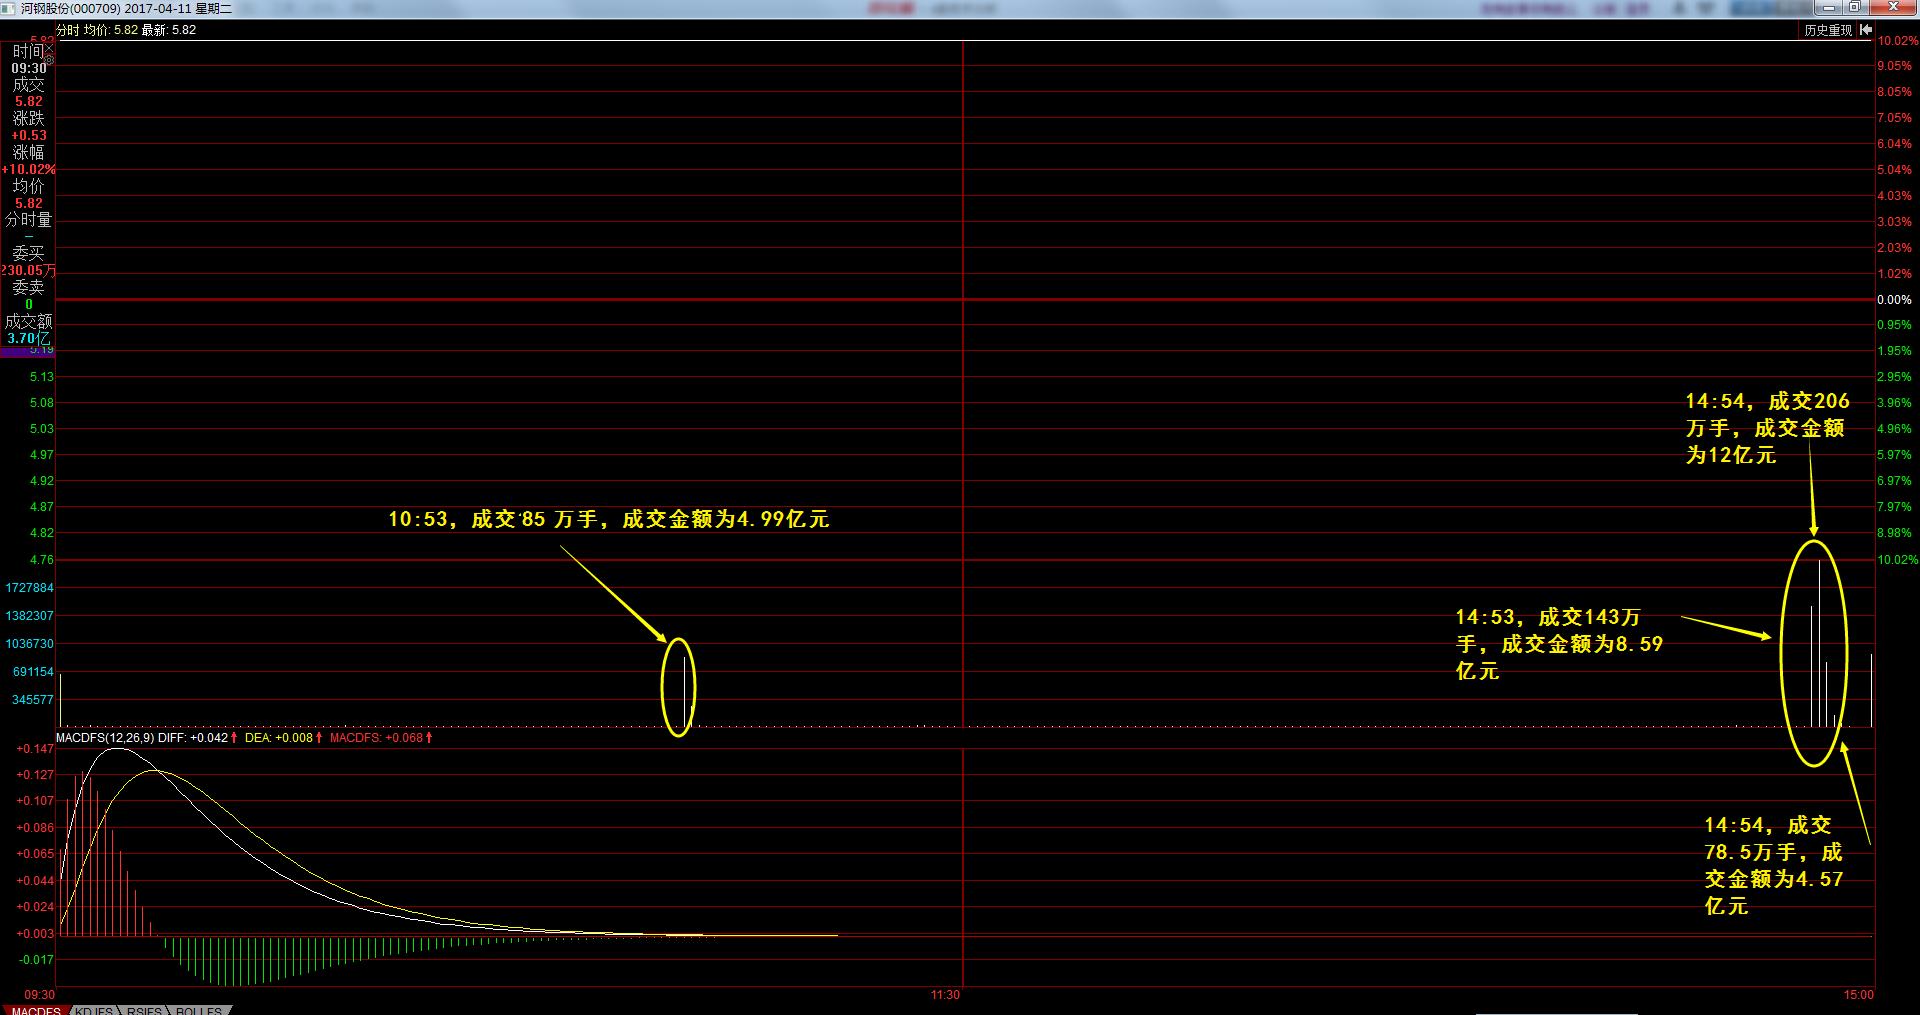
Task: Switch to the MACDFS indicator tab
Action: tap(35, 1010)
